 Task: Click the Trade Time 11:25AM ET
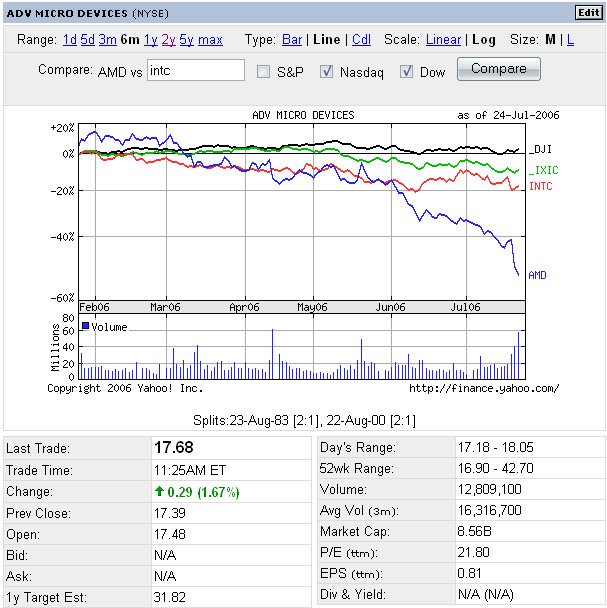coord(190,470)
